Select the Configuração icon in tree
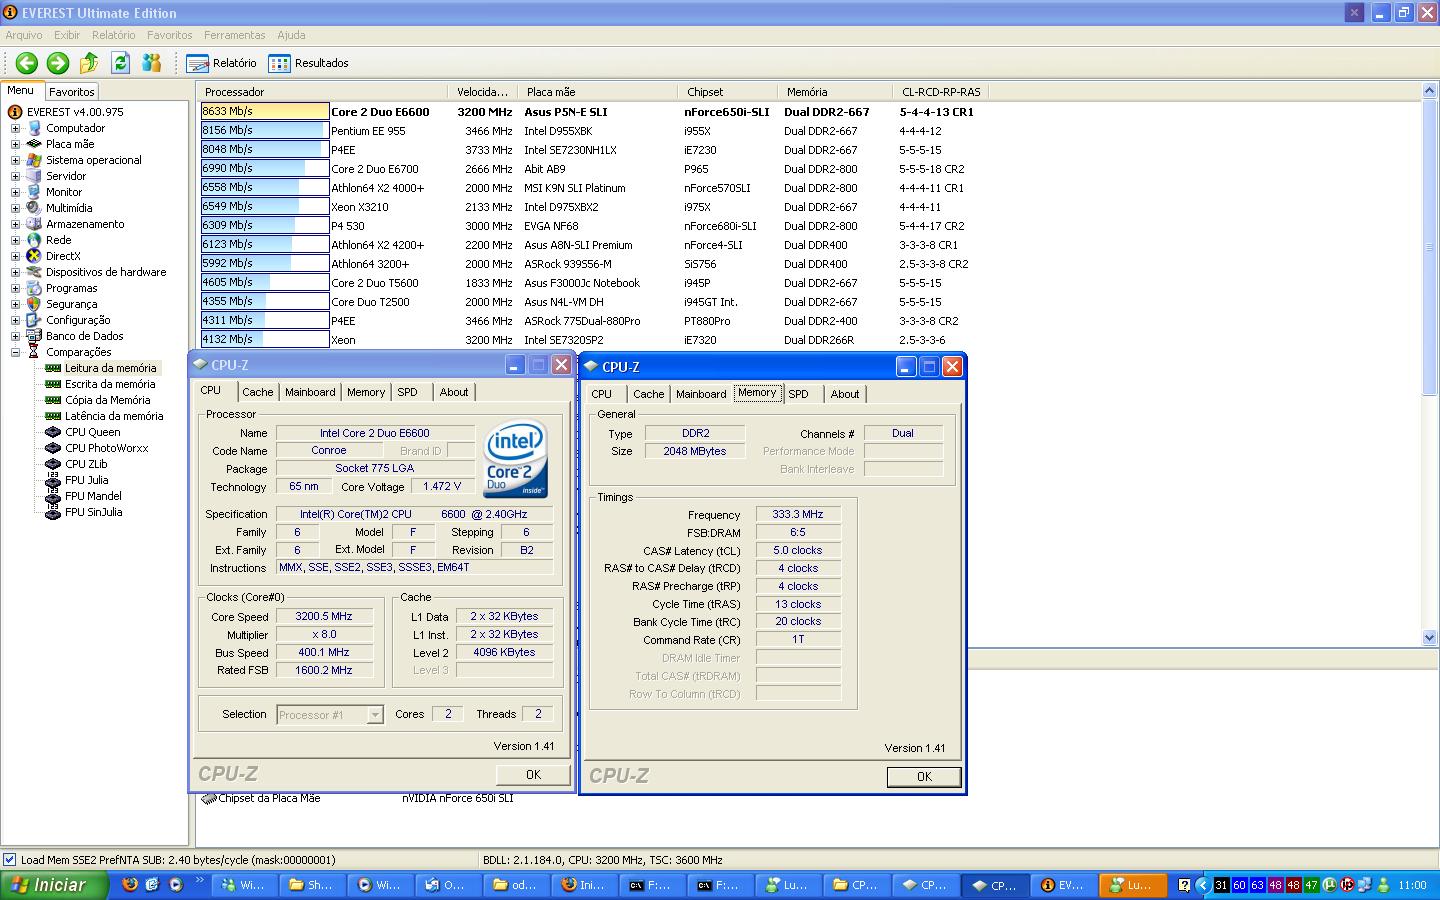1440x900 pixels. (34, 320)
